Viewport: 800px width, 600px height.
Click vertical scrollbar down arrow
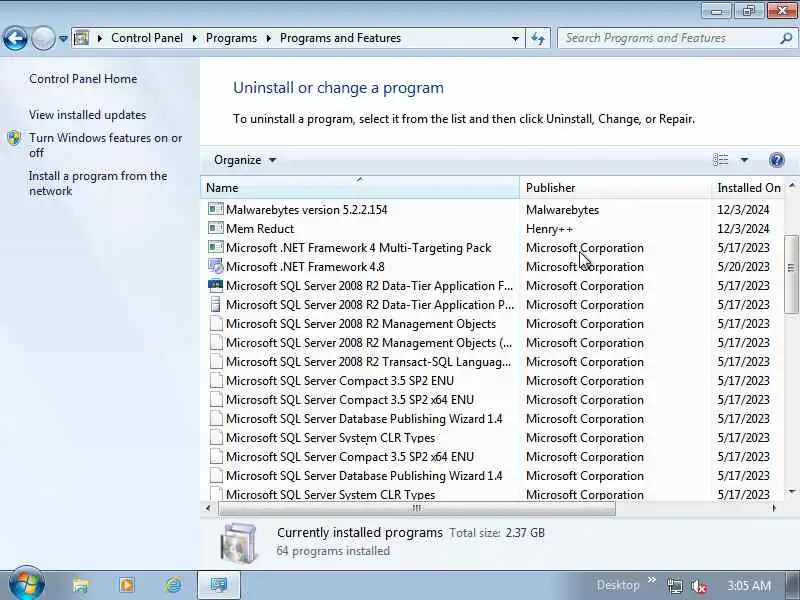(792, 491)
